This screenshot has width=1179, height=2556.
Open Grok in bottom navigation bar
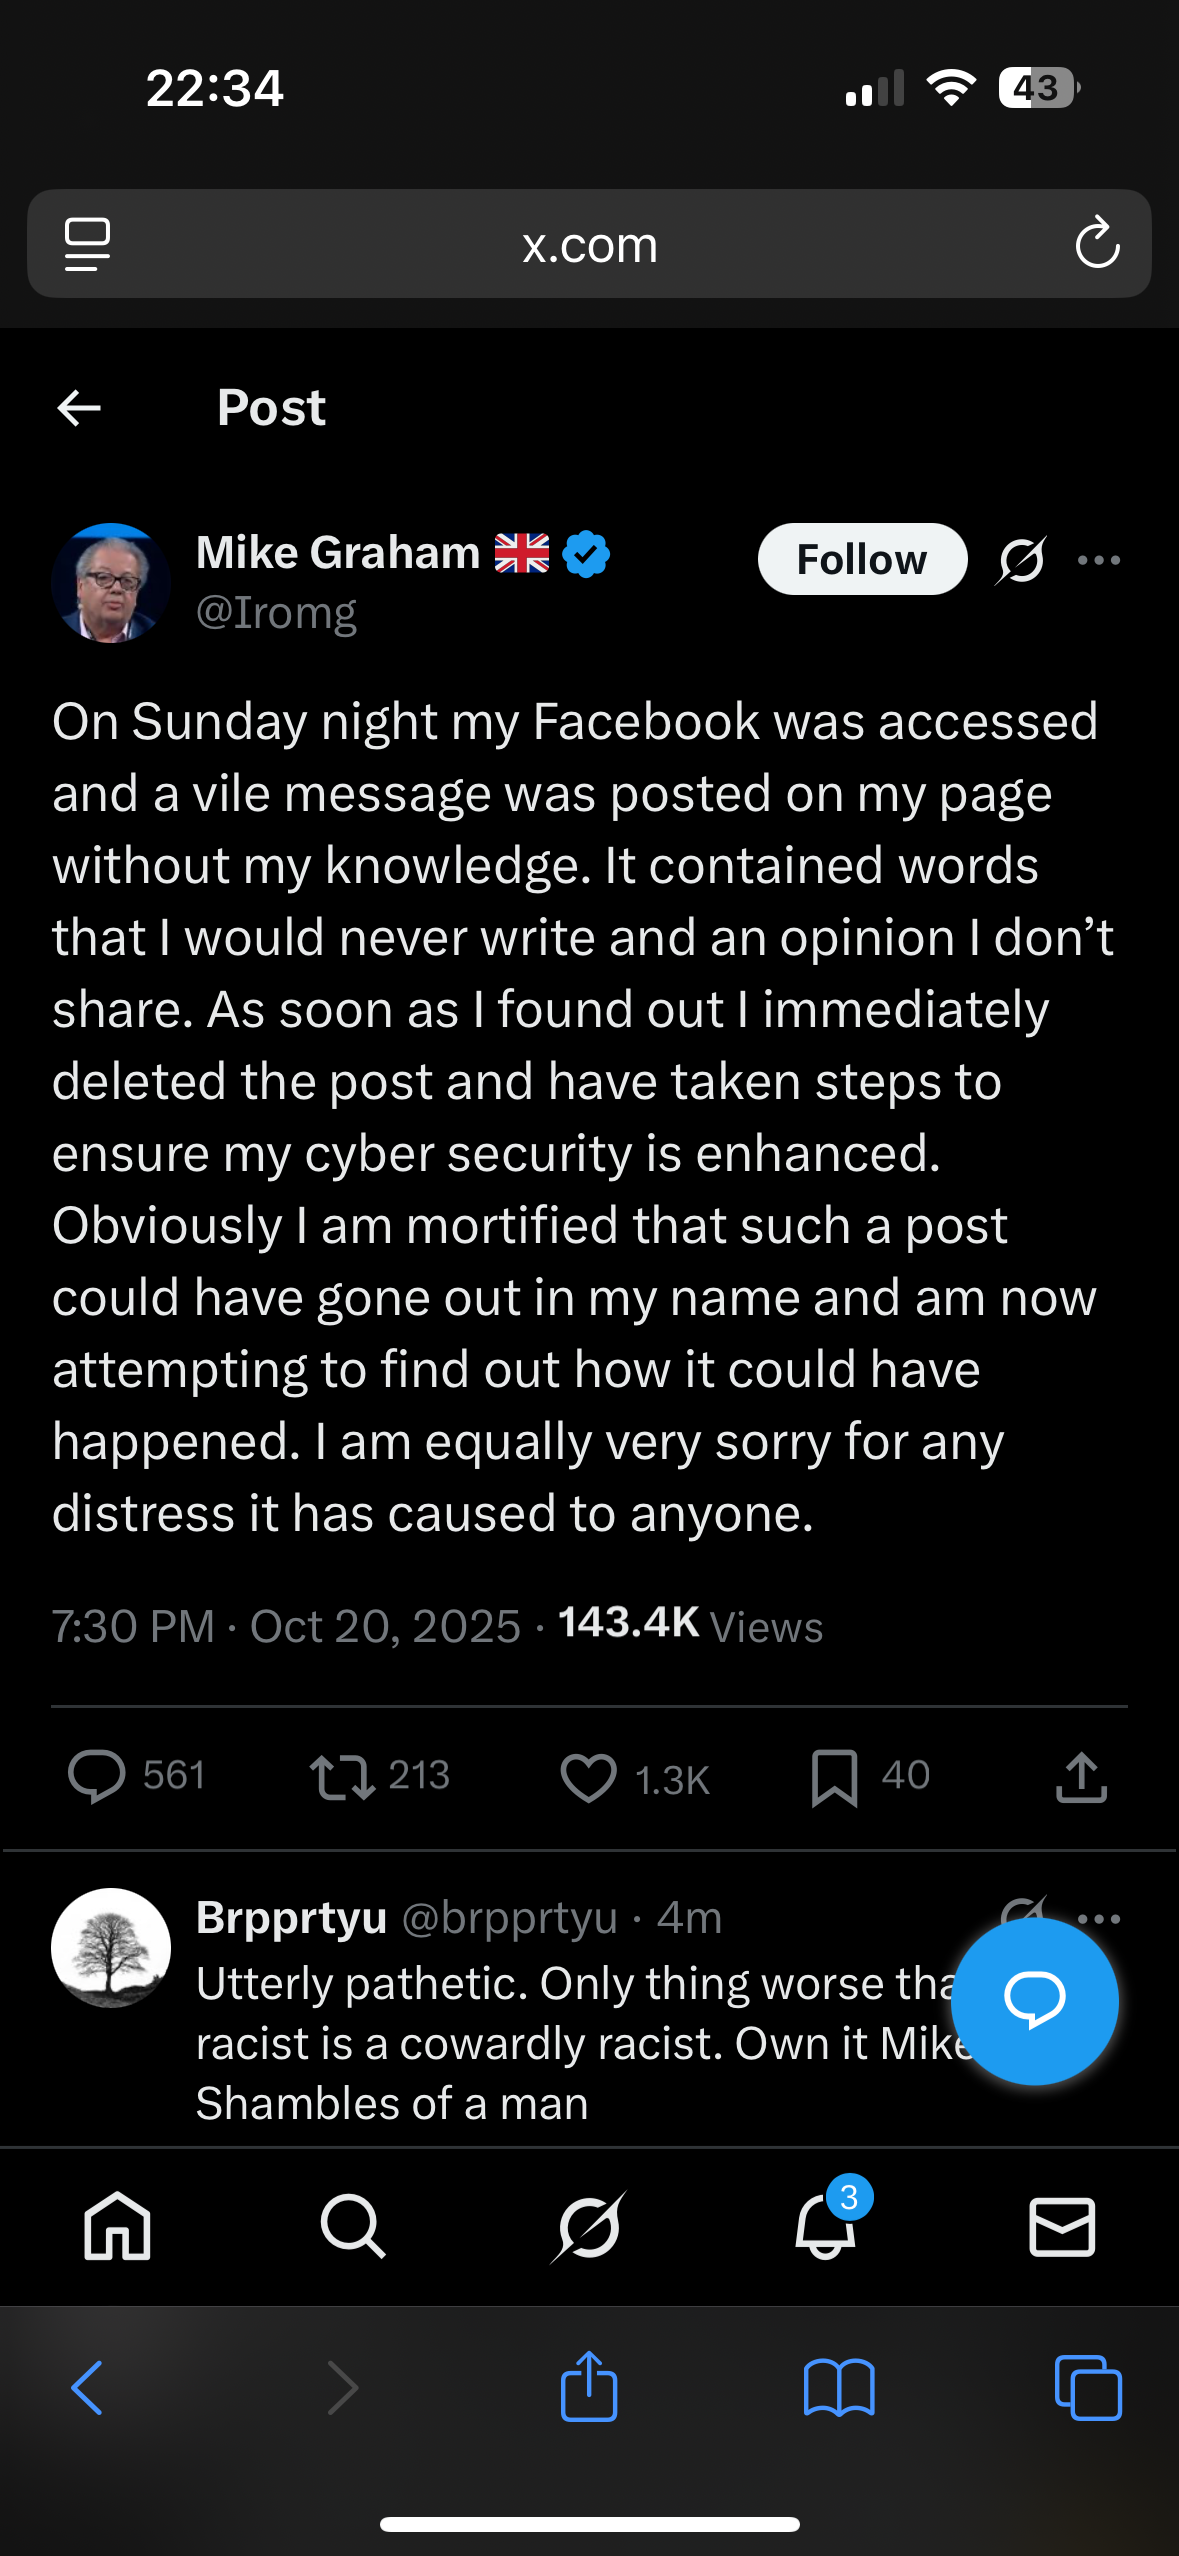tap(588, 2227)
